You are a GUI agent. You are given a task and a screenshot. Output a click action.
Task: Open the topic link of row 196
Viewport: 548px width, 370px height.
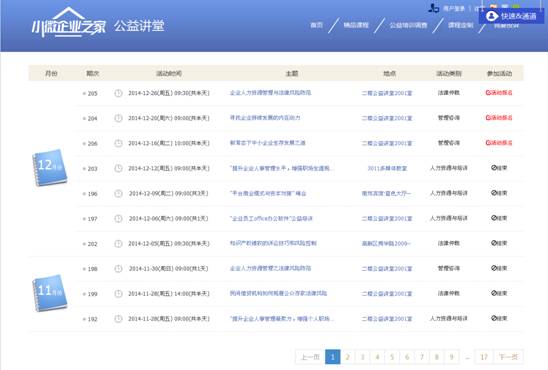(268, 193)
